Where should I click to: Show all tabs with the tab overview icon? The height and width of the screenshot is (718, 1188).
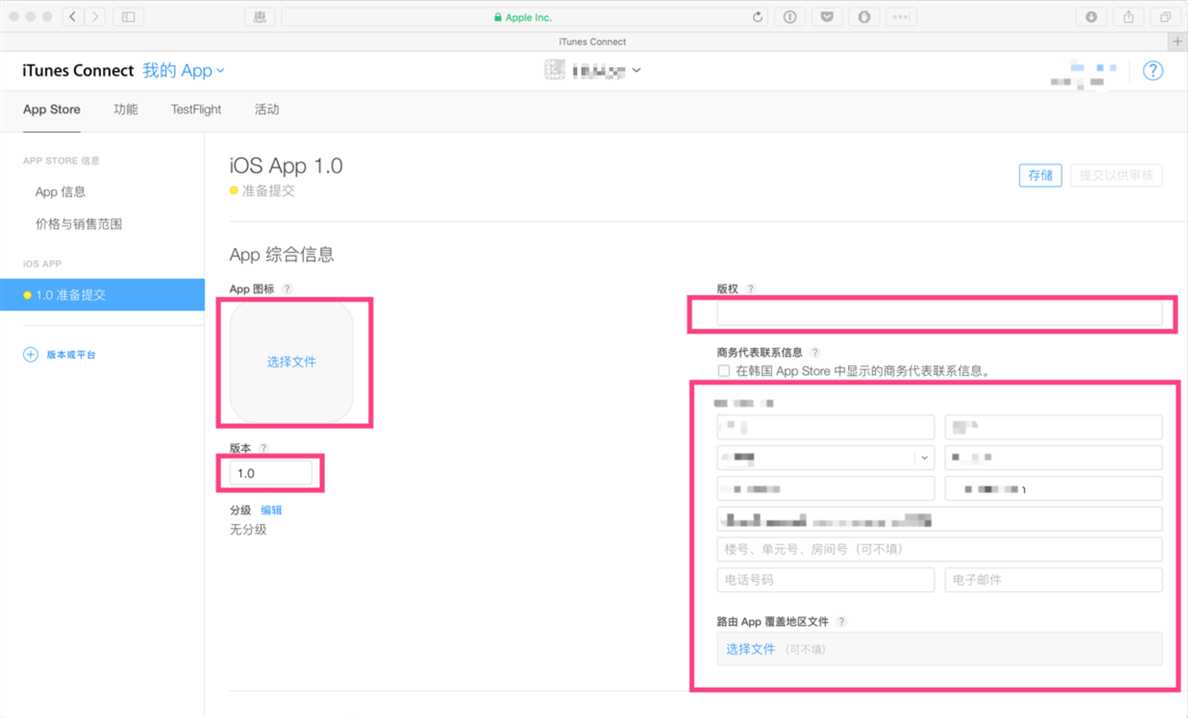coord(1165,17)
